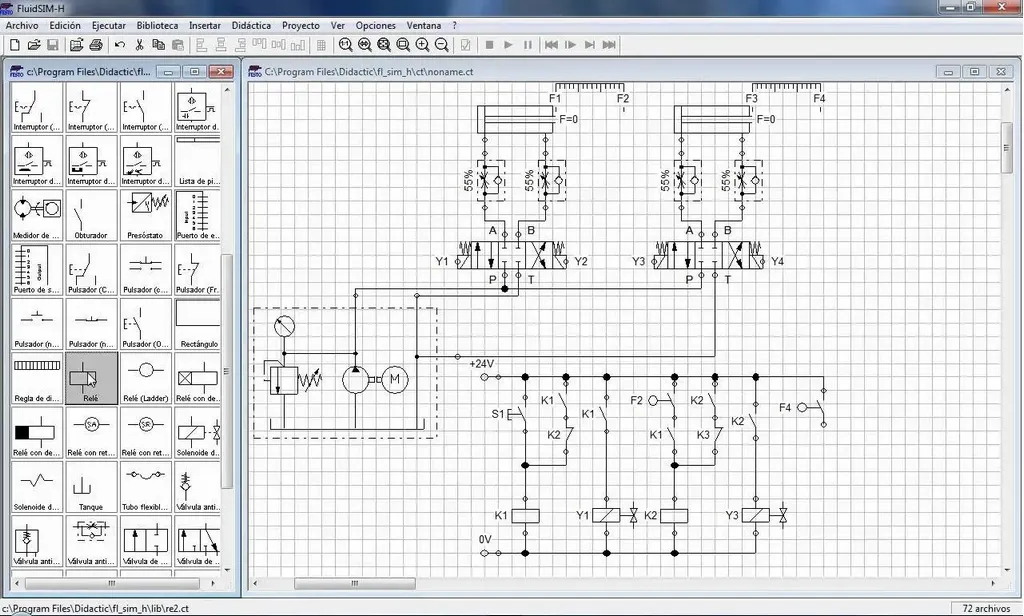Select the Lista de piezas item
The height and width of the screenshot is (616, 1024).
point(199,161)
